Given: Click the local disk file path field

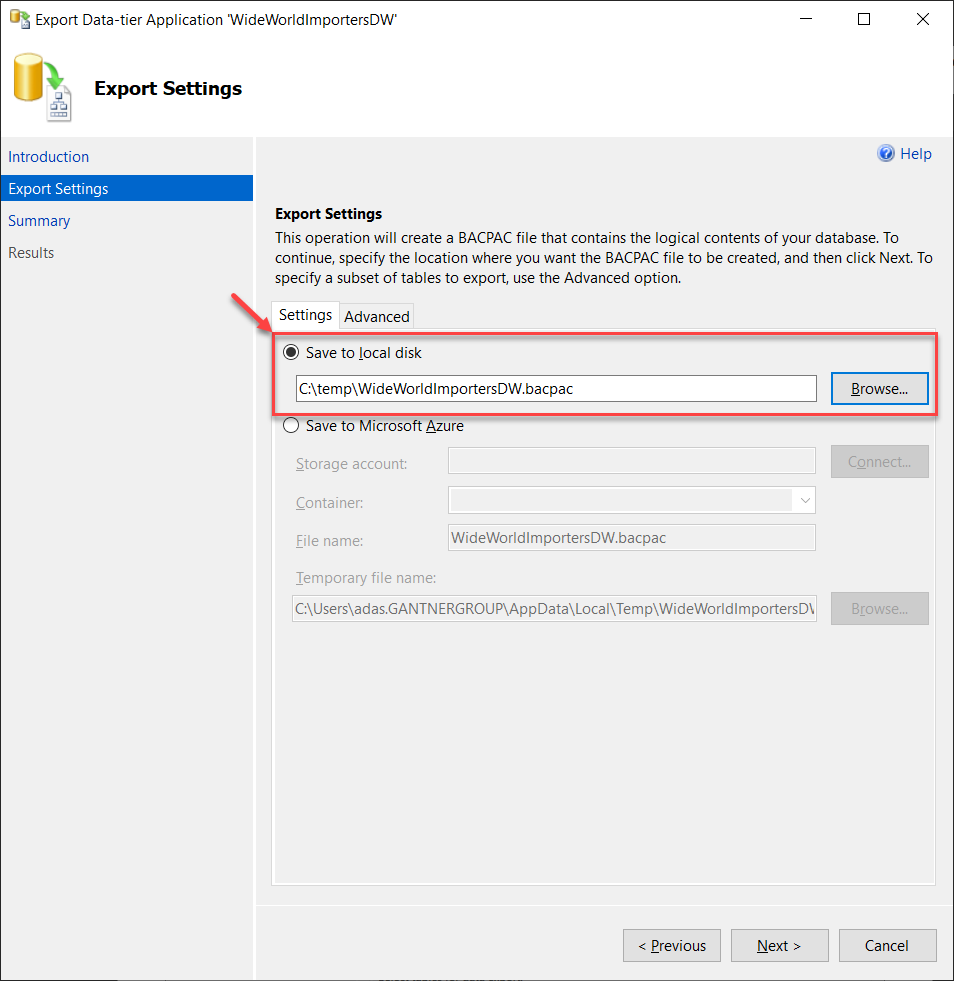Looking at the screenshot, I should tap(555, 388).
